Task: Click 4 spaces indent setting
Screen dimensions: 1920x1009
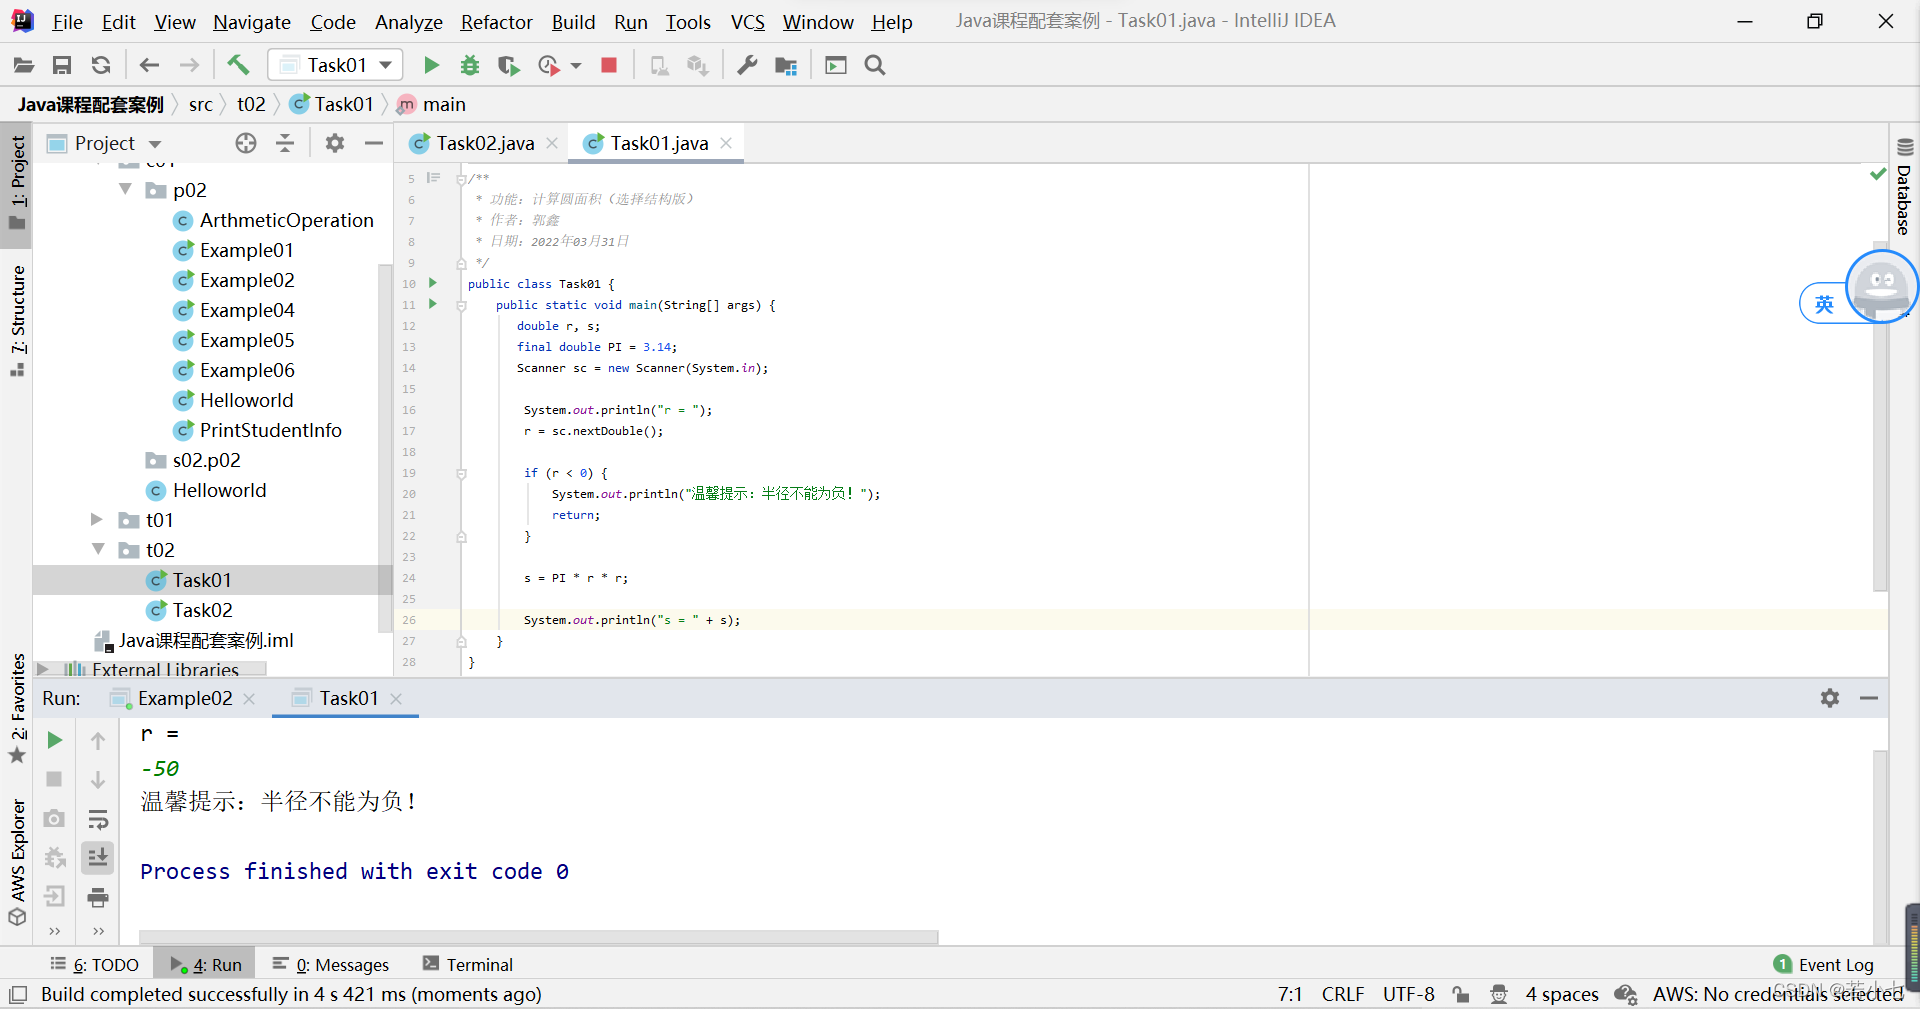Action: tap(1561, 994)
